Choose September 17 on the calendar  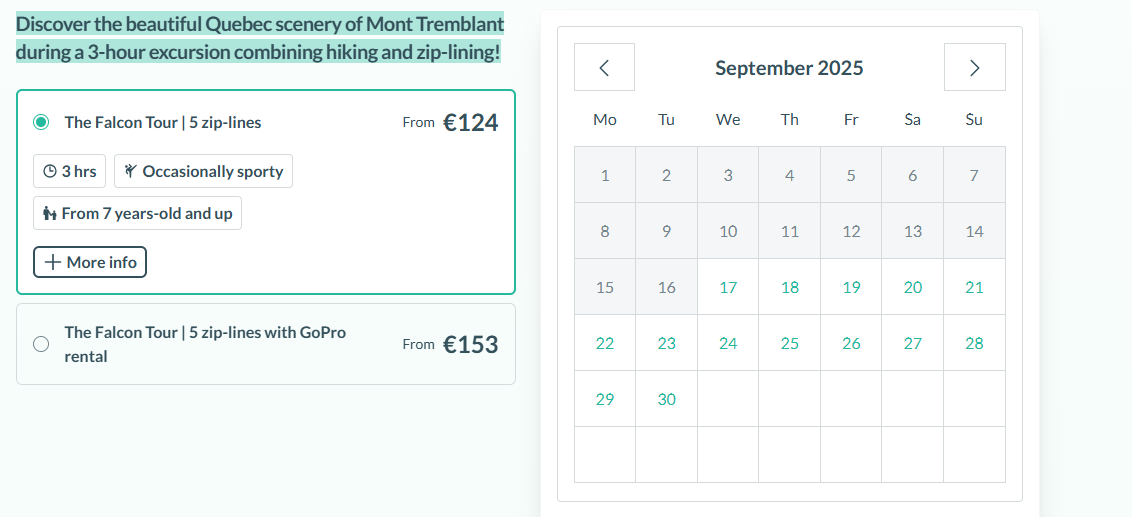[728, 287]
